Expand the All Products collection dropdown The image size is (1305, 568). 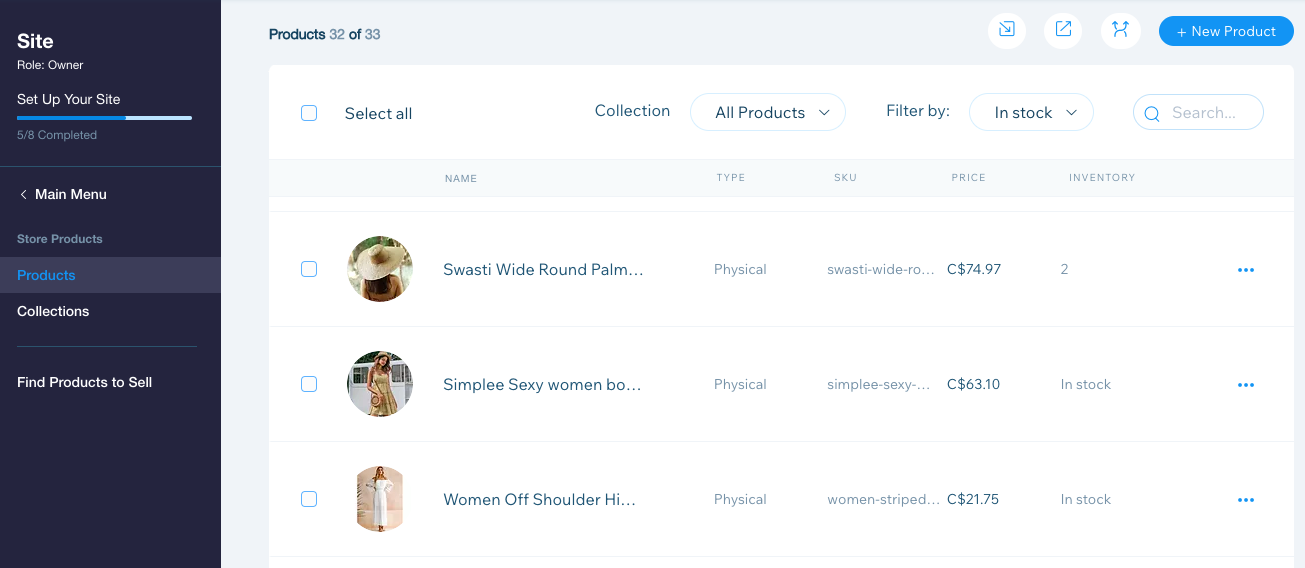point(768,113)
